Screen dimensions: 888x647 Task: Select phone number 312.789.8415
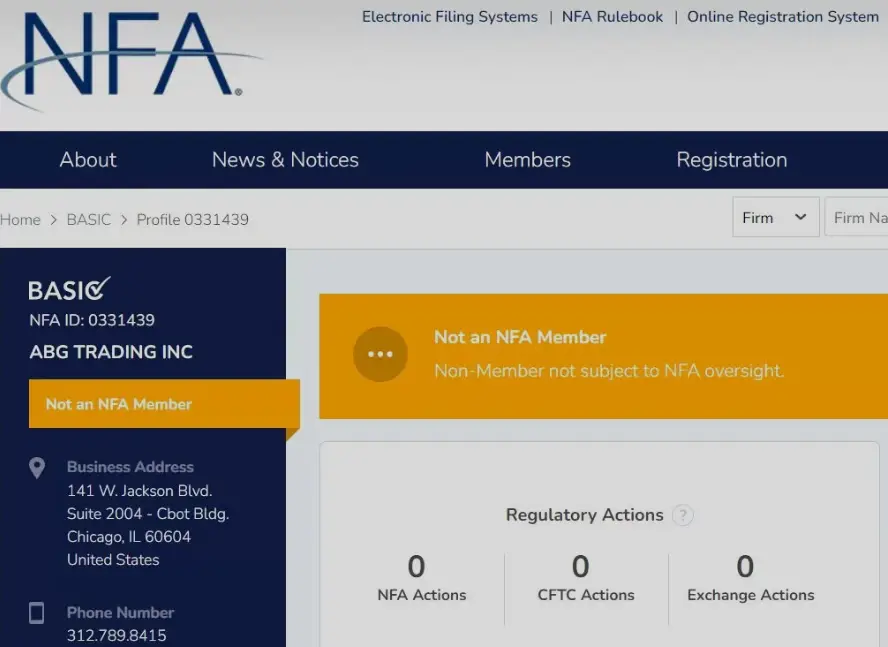[x=117, y=636]
